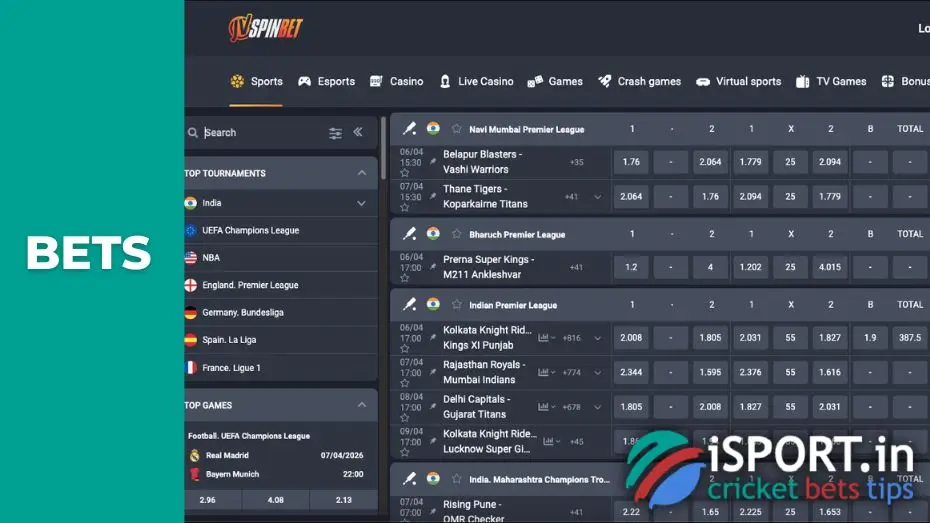Favorite Delhi Capitals match star

[405, 417]
